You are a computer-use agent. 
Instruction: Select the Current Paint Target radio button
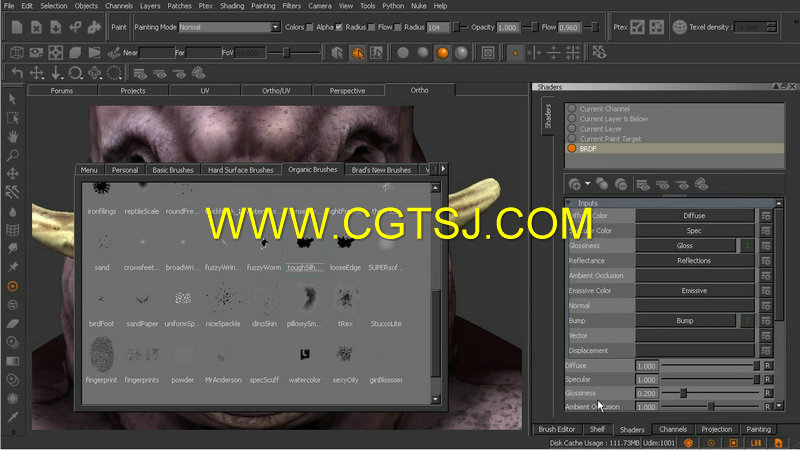pos(572,138)
